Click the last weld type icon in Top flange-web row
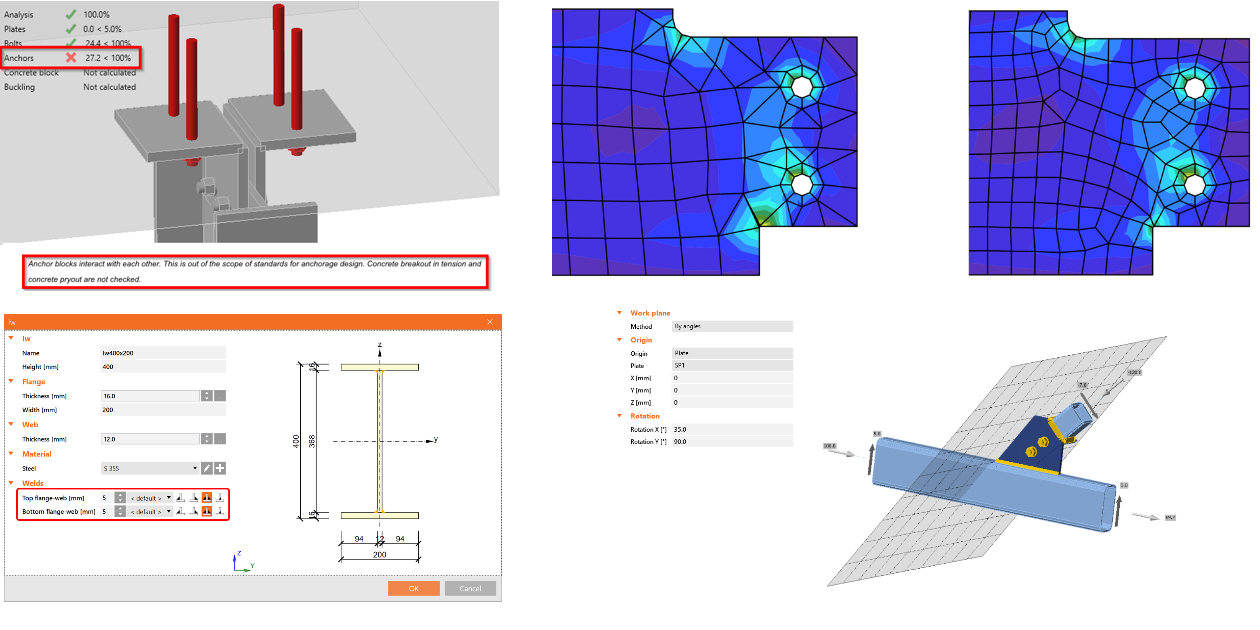 click(220, 497)
